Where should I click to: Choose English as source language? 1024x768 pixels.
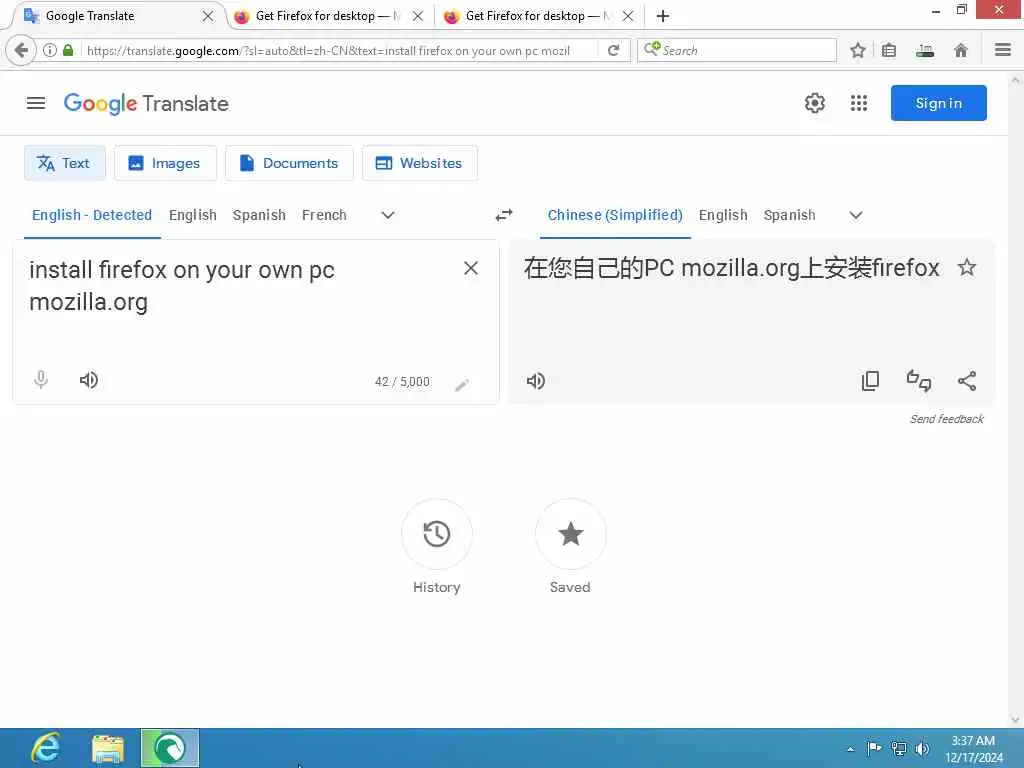coord(193,215)
